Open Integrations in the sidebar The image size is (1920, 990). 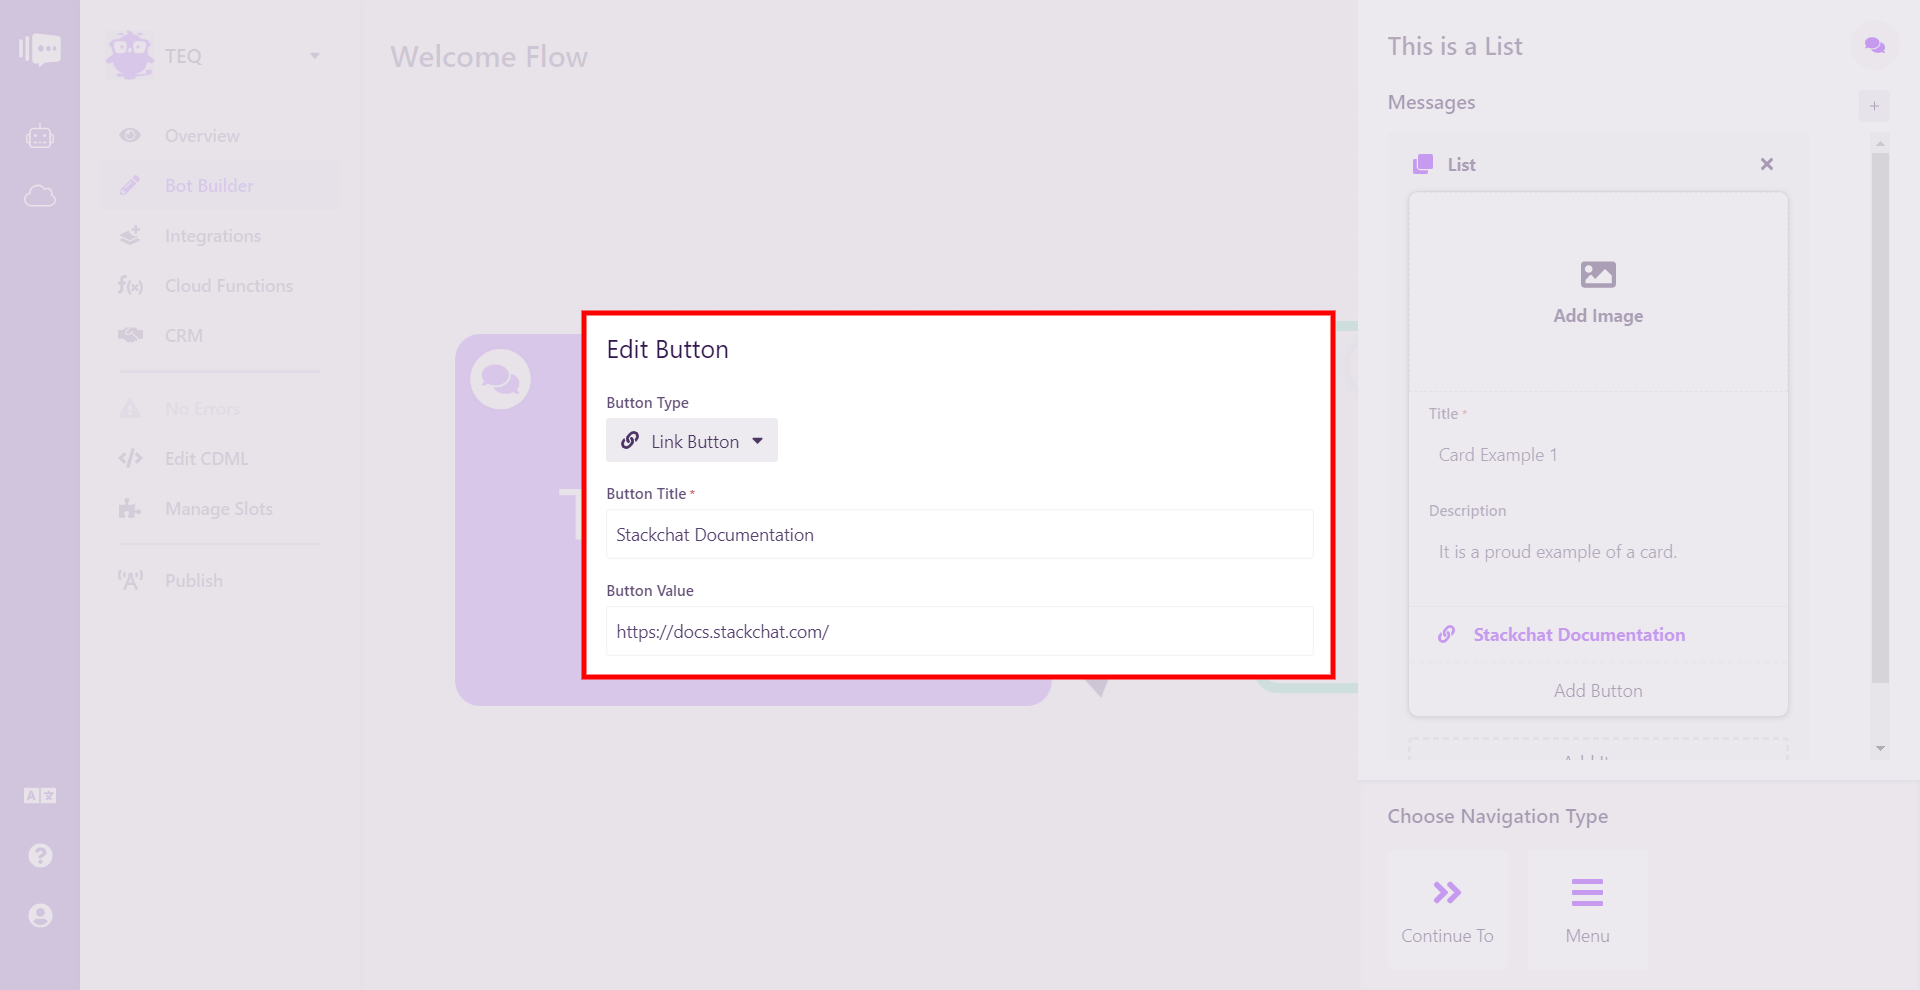pyautogui.click(x=220, y=236)
